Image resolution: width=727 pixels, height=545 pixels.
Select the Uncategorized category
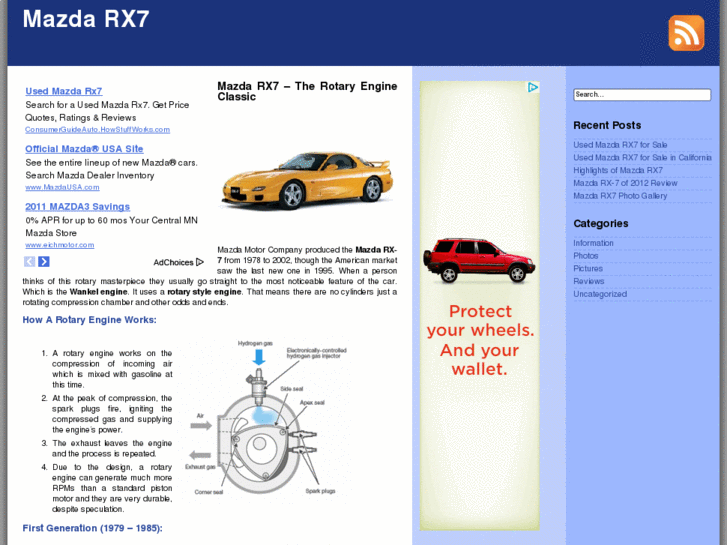[x=600, y=294]
